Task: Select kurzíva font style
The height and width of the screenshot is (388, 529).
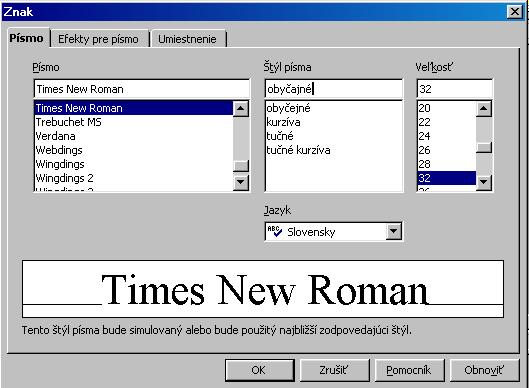Action: 334,122
